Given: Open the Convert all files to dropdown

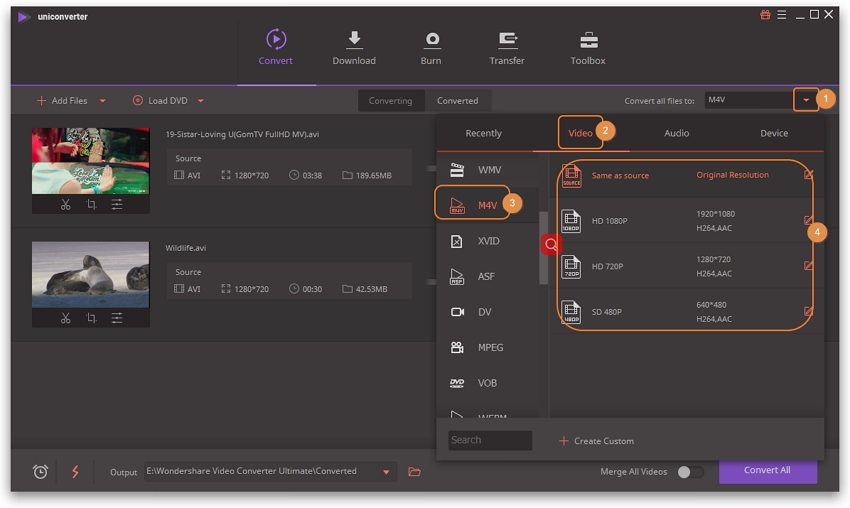Looking at the screenshot, I should [806, 100].
